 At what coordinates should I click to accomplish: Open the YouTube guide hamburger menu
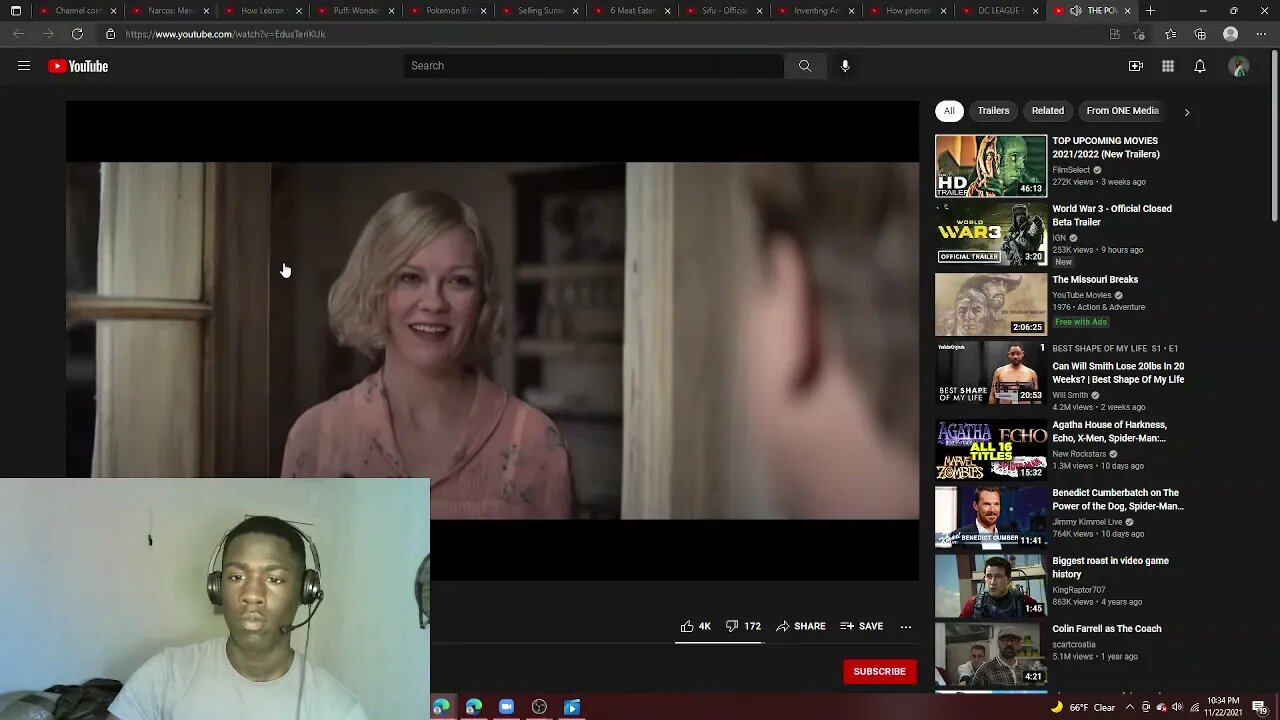click(x=24, y=66)
